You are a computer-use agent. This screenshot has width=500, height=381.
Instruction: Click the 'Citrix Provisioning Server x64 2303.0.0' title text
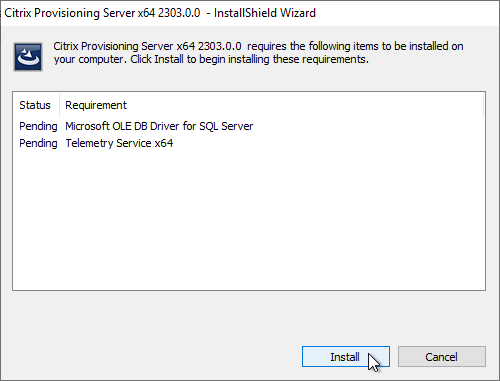click(x=102, y=13)
